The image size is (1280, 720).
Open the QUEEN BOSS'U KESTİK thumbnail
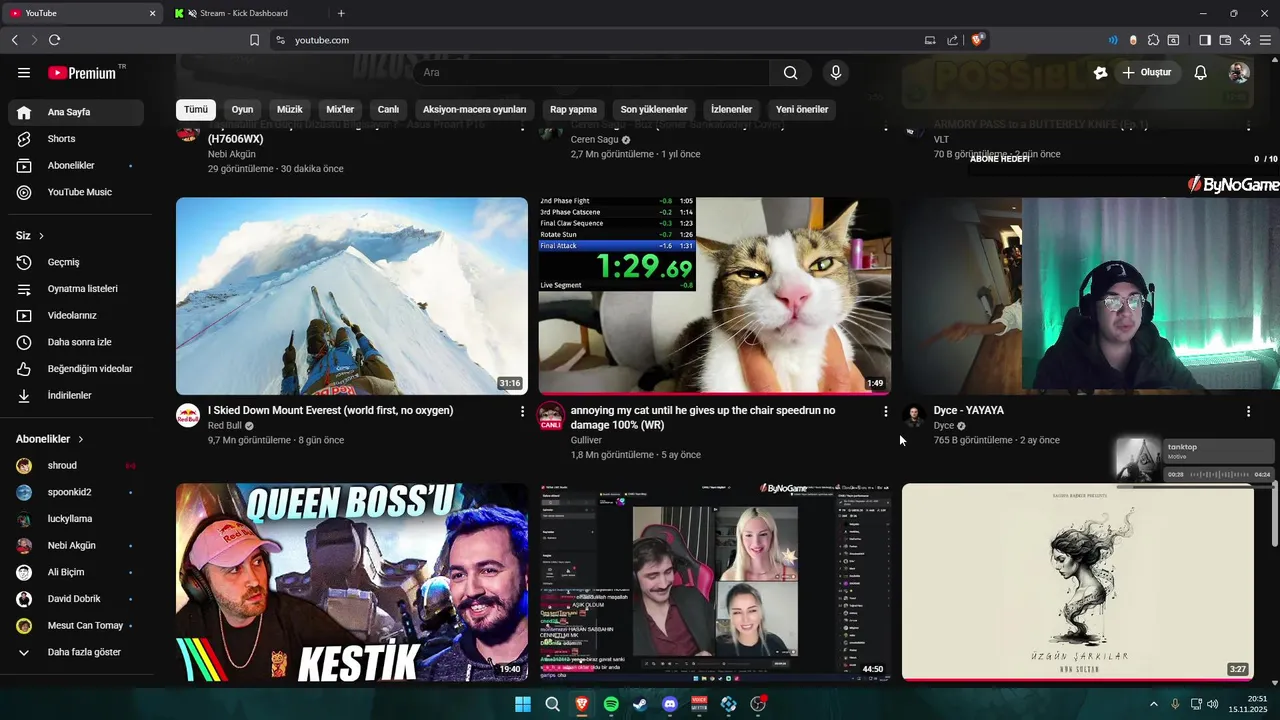(352, 582)
